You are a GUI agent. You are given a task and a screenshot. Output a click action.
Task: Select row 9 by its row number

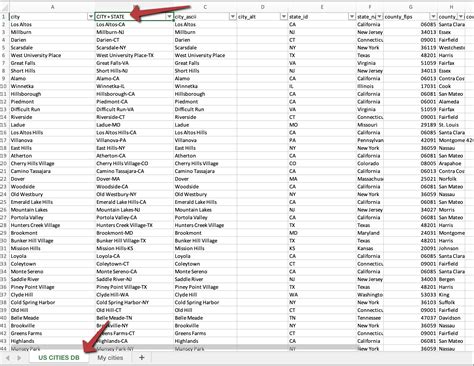click(x=4, y=78)
